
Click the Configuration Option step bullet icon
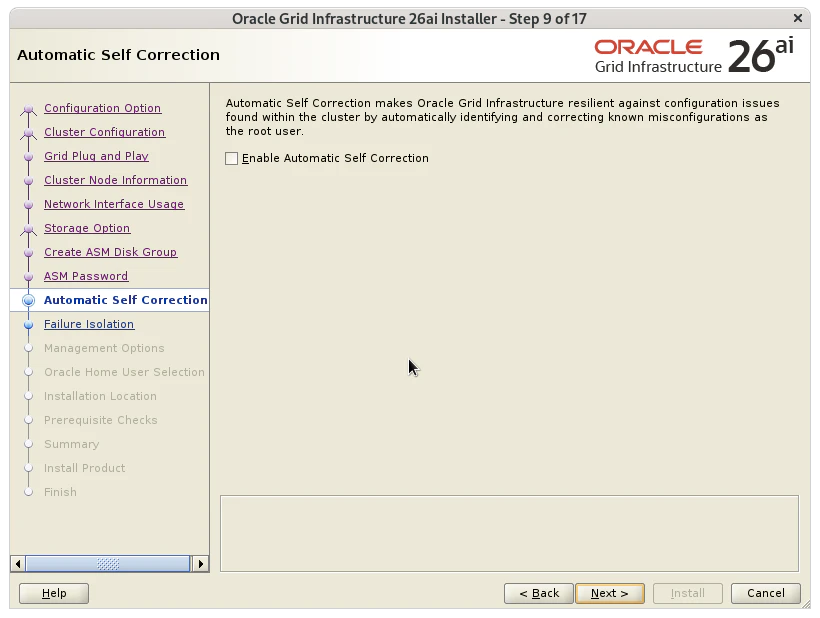click(x=29, y=109)
